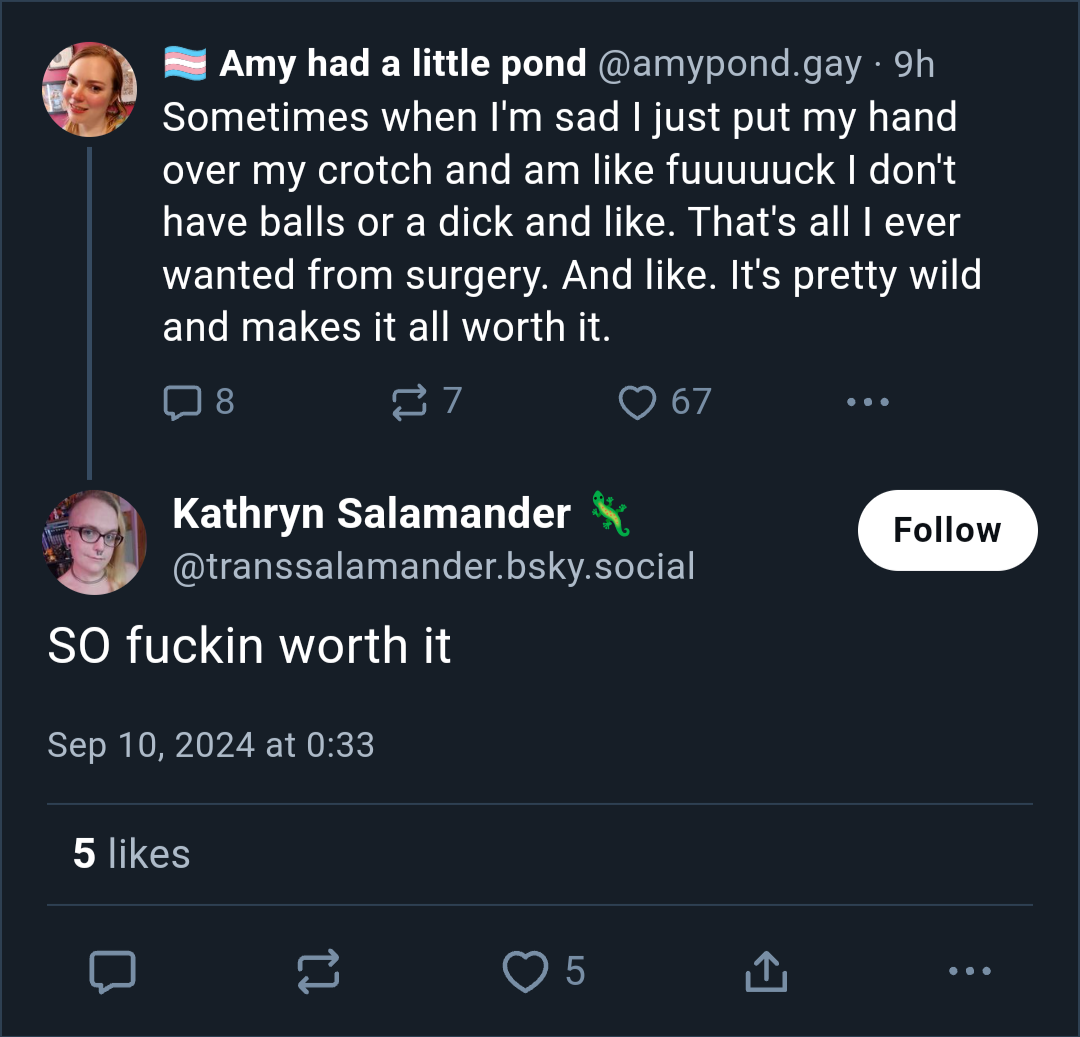
Task: Open the @amypond.gay handle
Action: pyautogui.click(x=729, y=64)
